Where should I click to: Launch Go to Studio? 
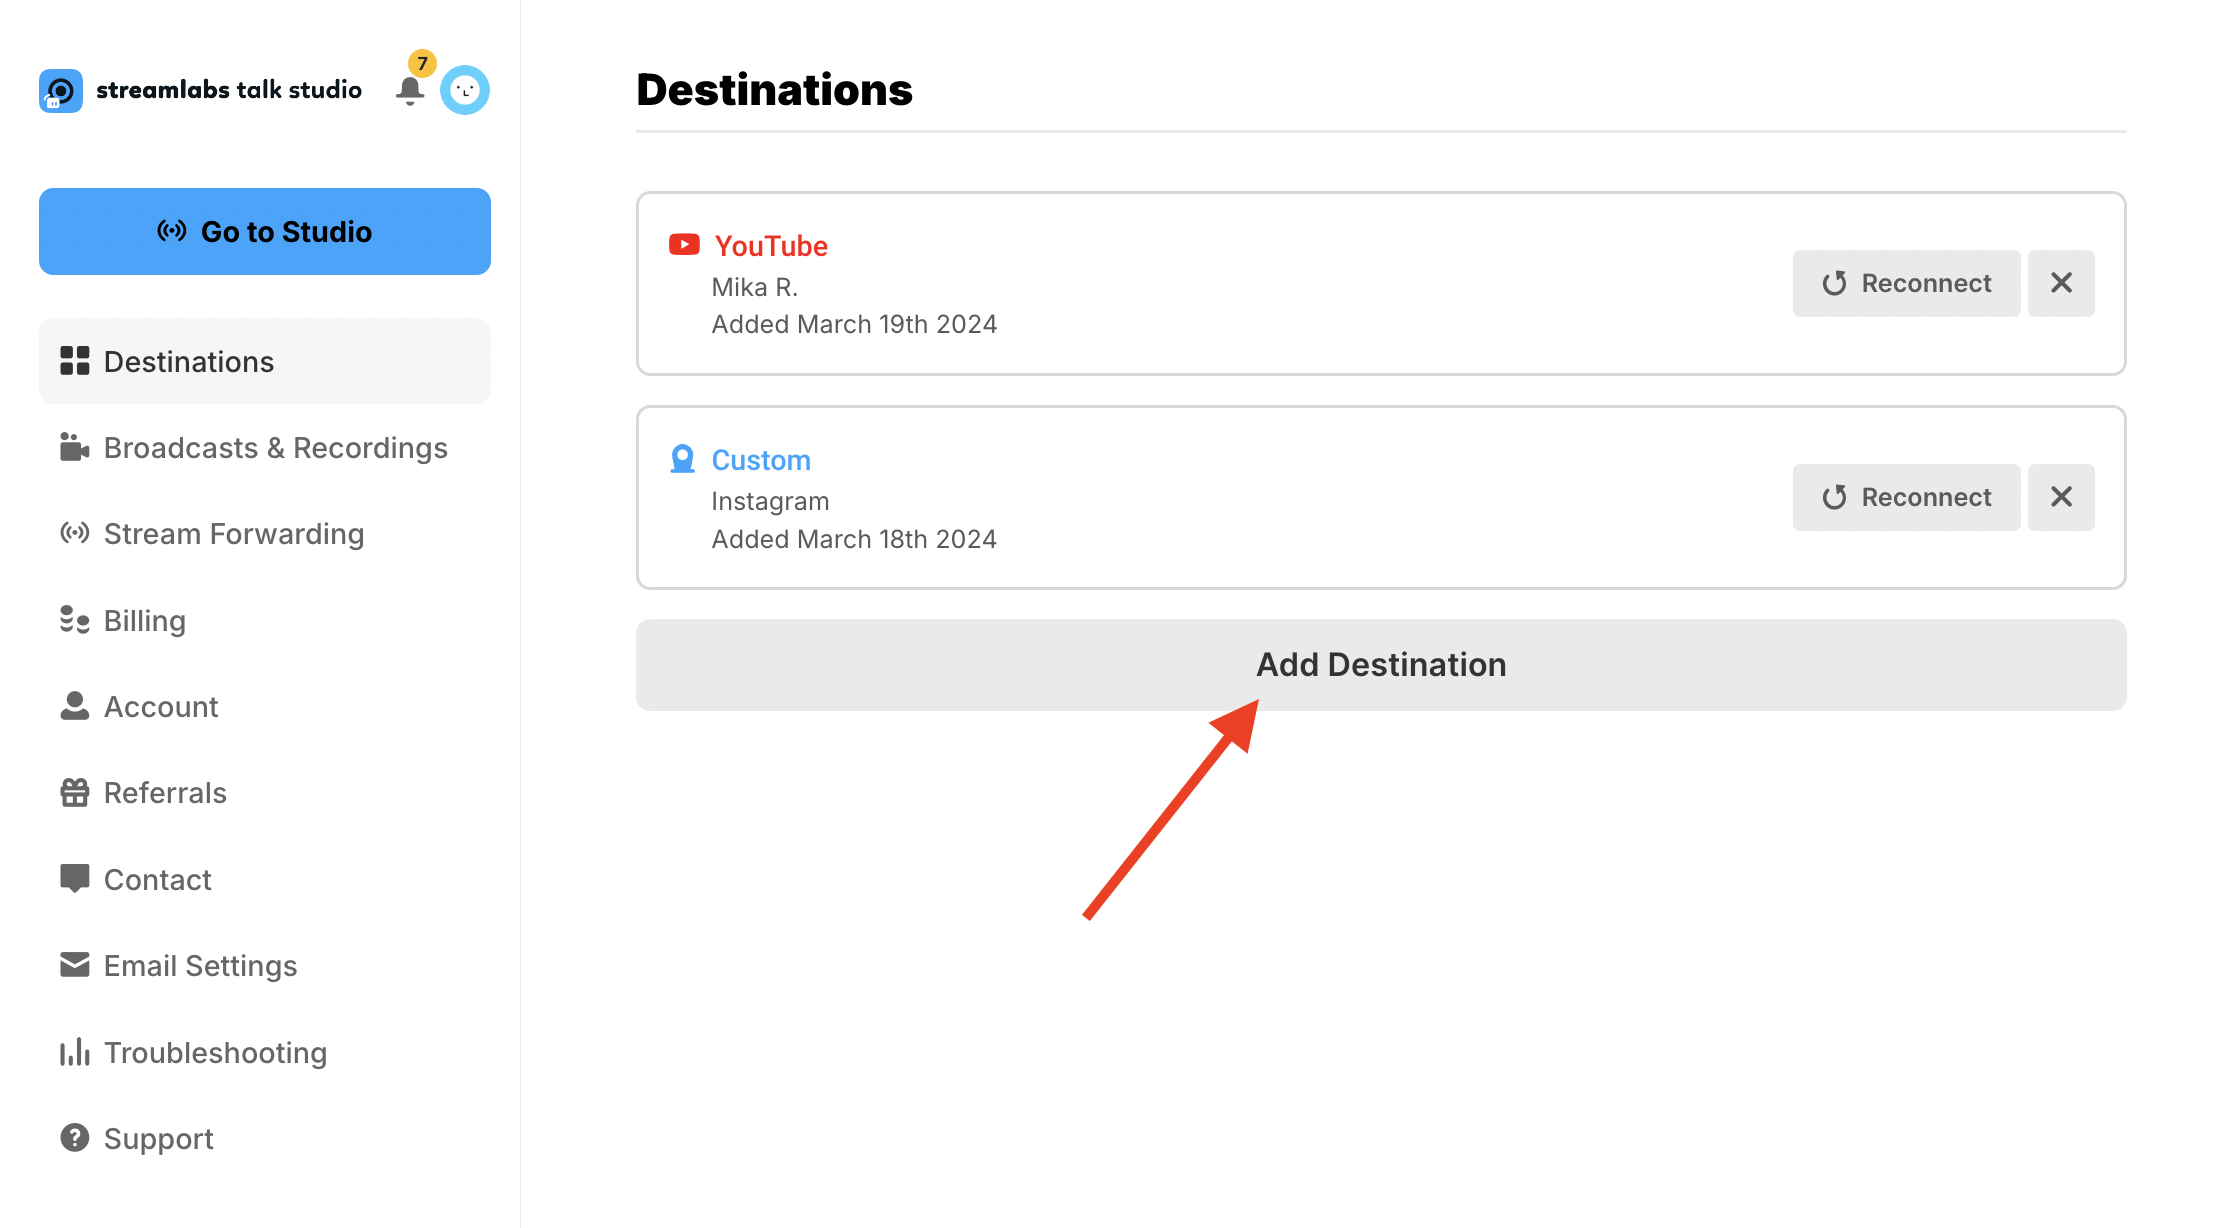[265, 231]
